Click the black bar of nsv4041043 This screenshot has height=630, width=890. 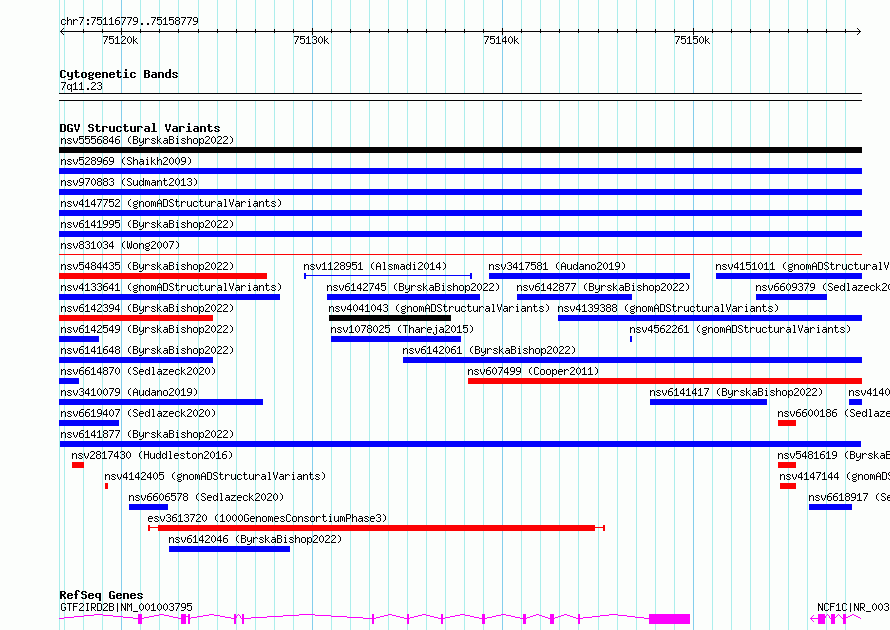point(390,318)
